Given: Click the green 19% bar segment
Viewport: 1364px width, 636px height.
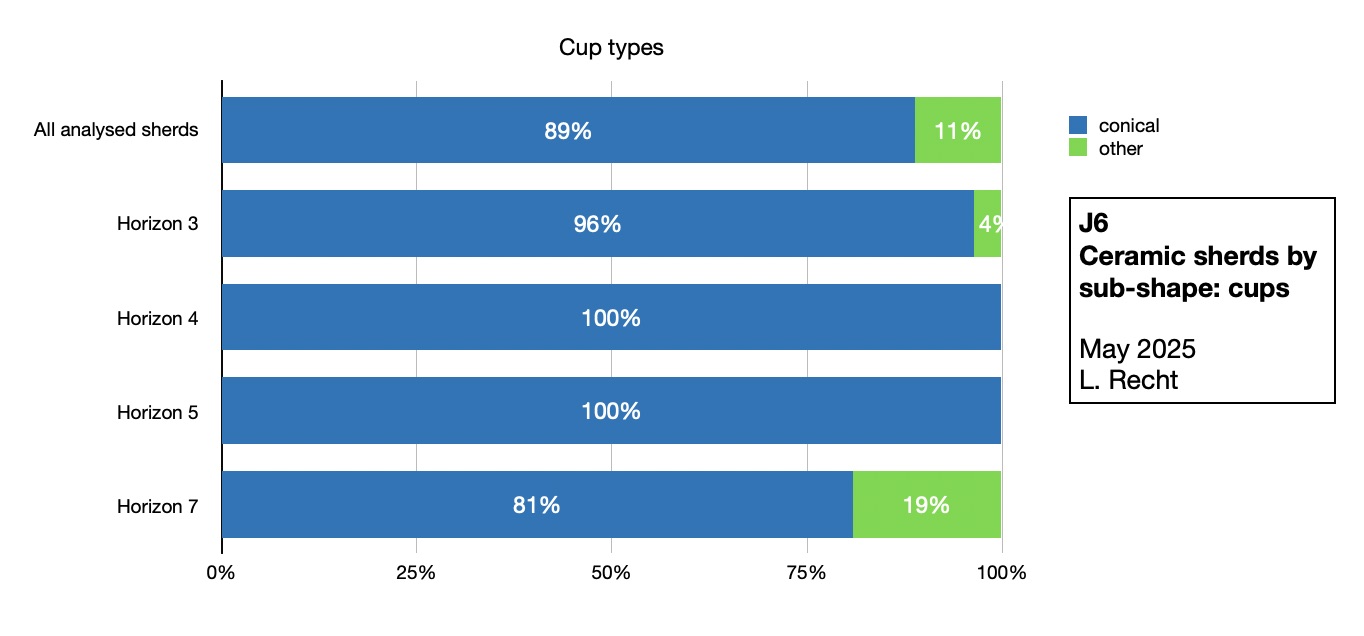Looking at the screenshot, I should tap(926, 505).
